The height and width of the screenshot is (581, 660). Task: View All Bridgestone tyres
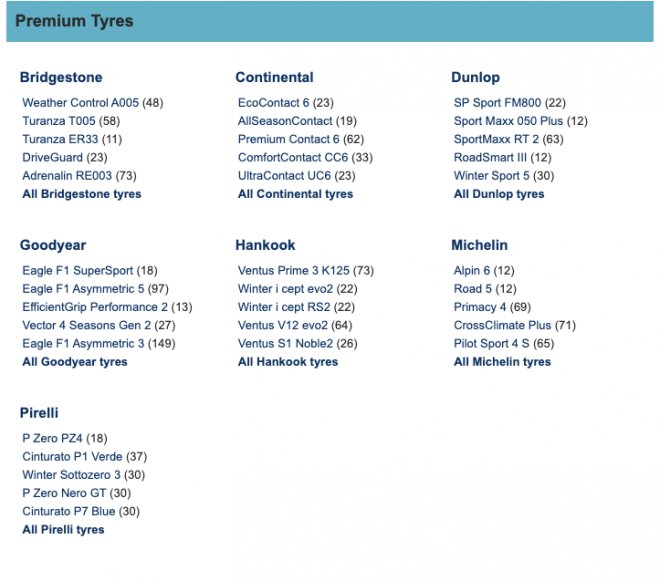pos(81,194)
